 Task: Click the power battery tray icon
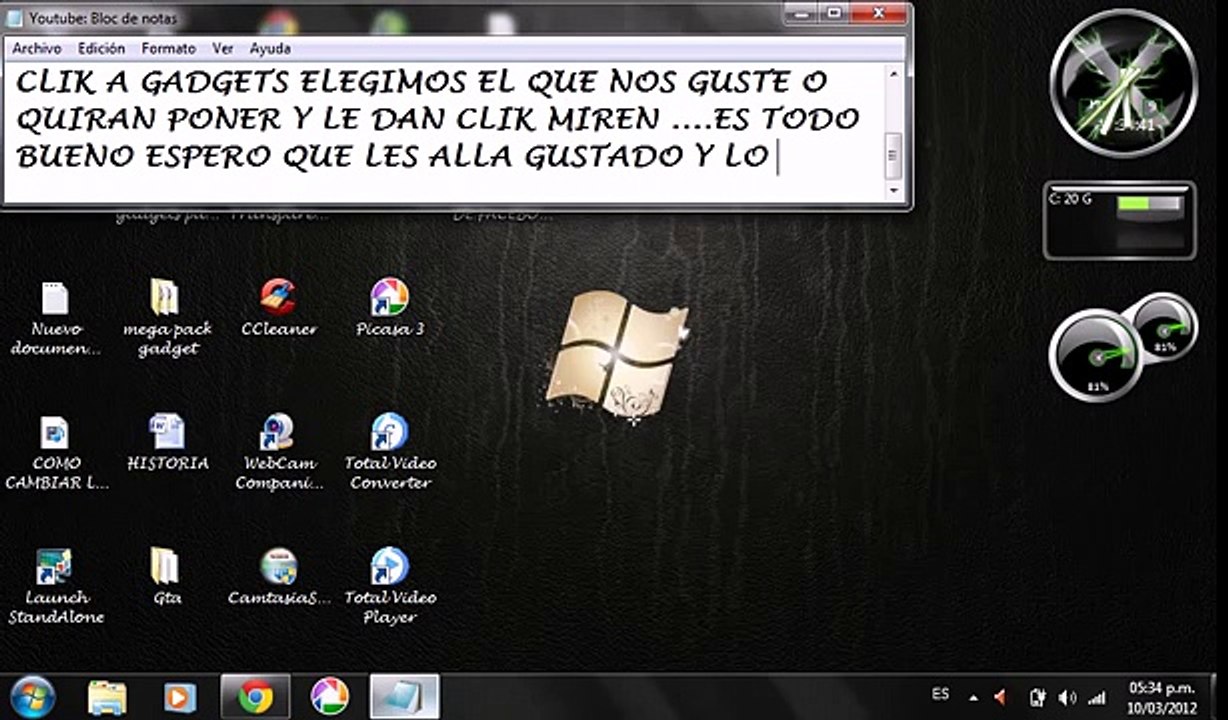click(x=1037, y=697)
